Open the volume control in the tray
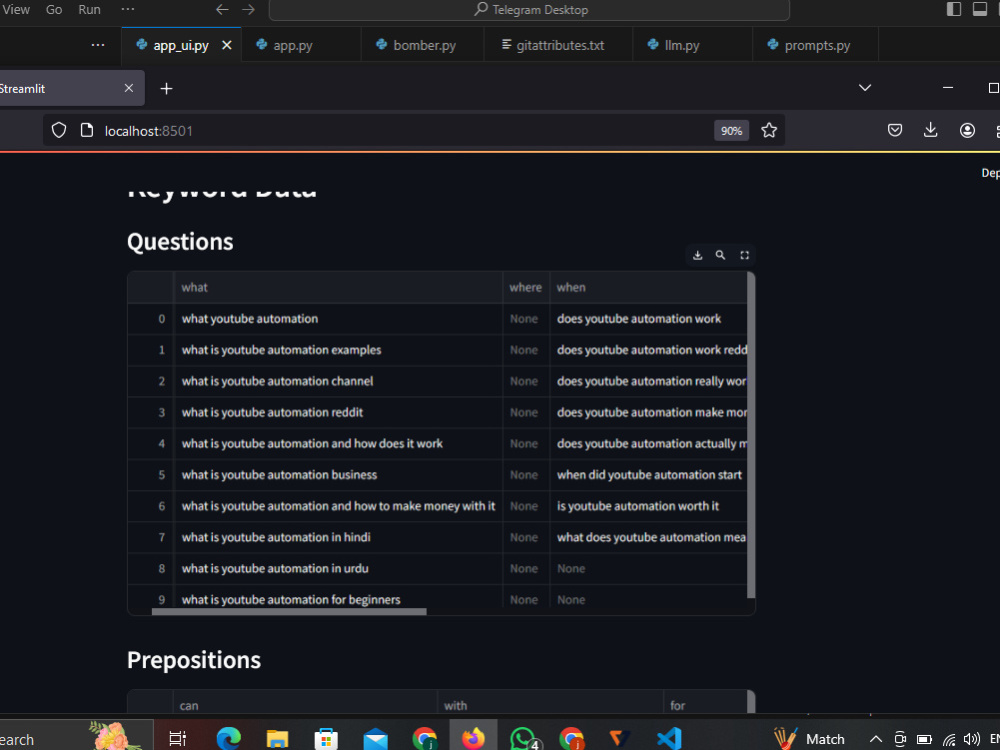The width and height of the screenshot is (1000, 750). (x=971, y=739)
